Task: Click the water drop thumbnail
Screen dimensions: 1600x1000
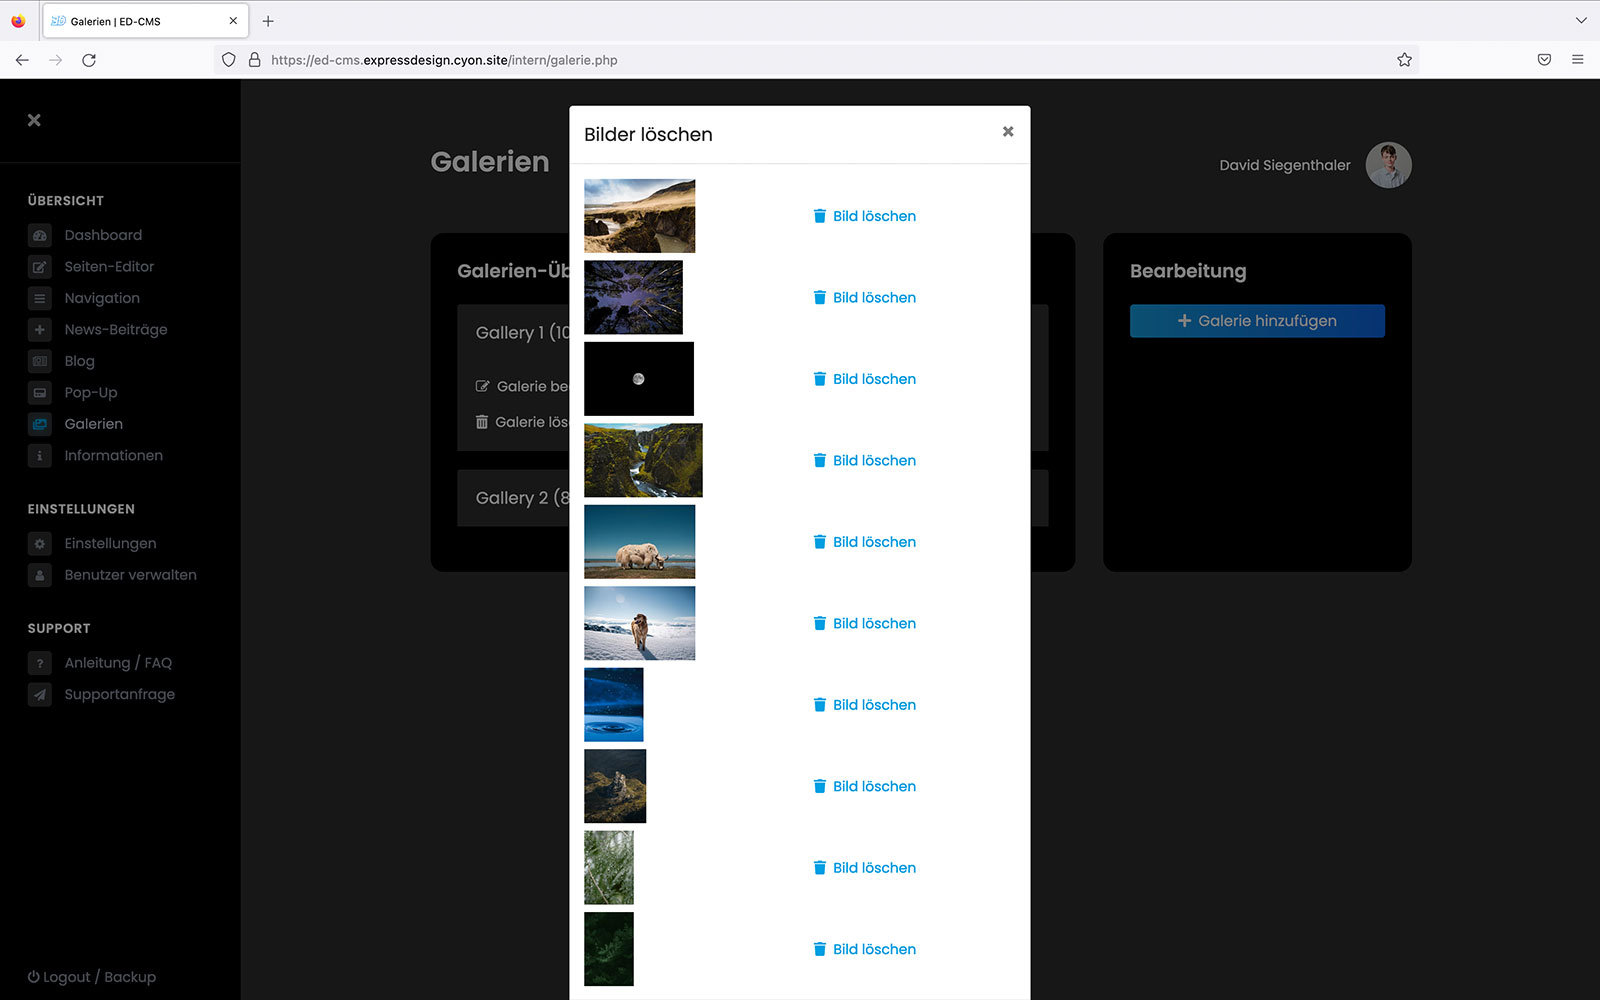Action: [613, 705]
